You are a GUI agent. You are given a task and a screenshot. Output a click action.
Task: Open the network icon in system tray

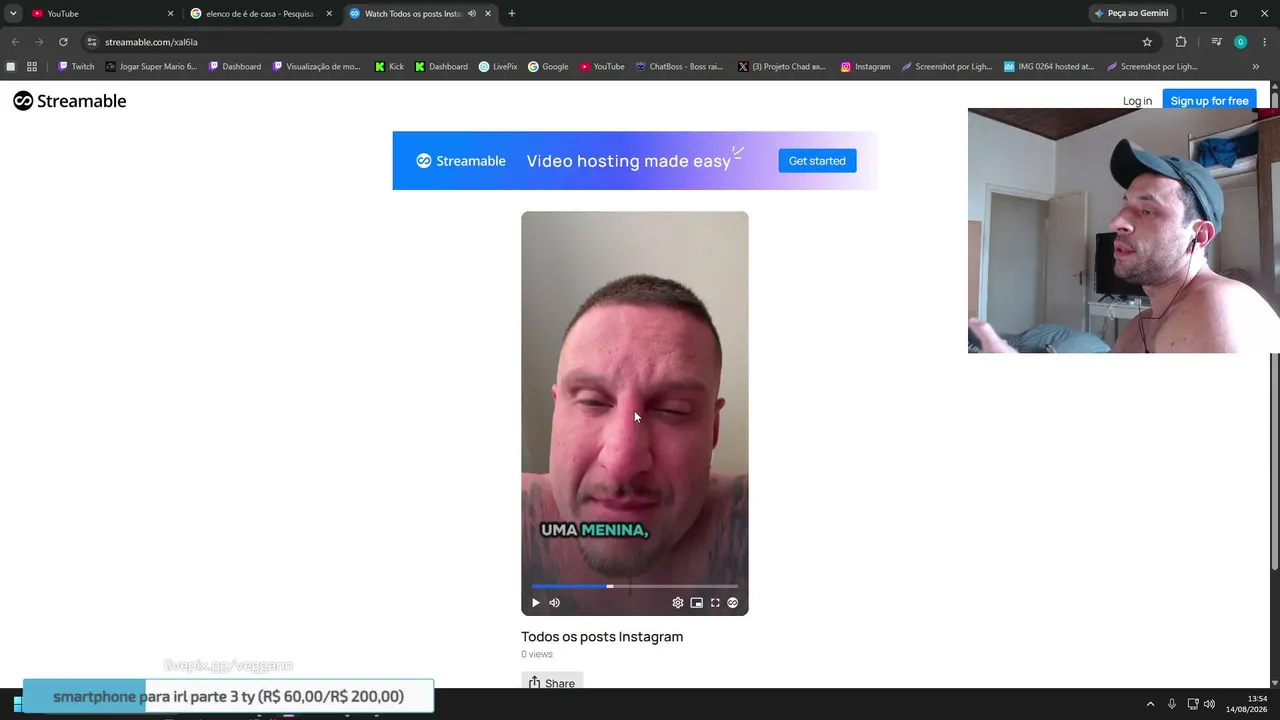tap(1193, 704)
